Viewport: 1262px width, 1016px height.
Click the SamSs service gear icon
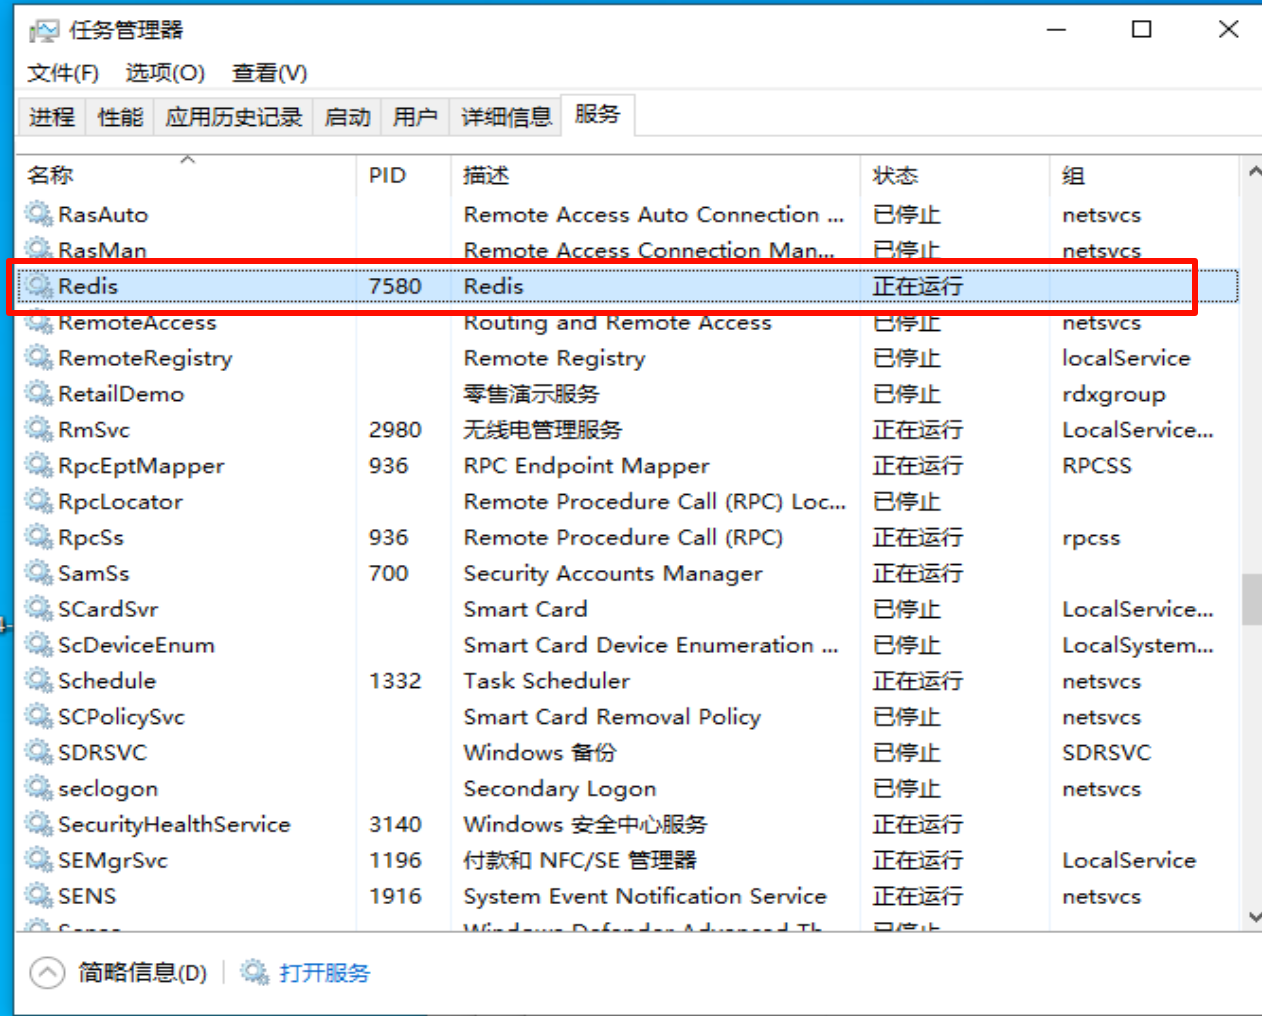click(39, 573)
